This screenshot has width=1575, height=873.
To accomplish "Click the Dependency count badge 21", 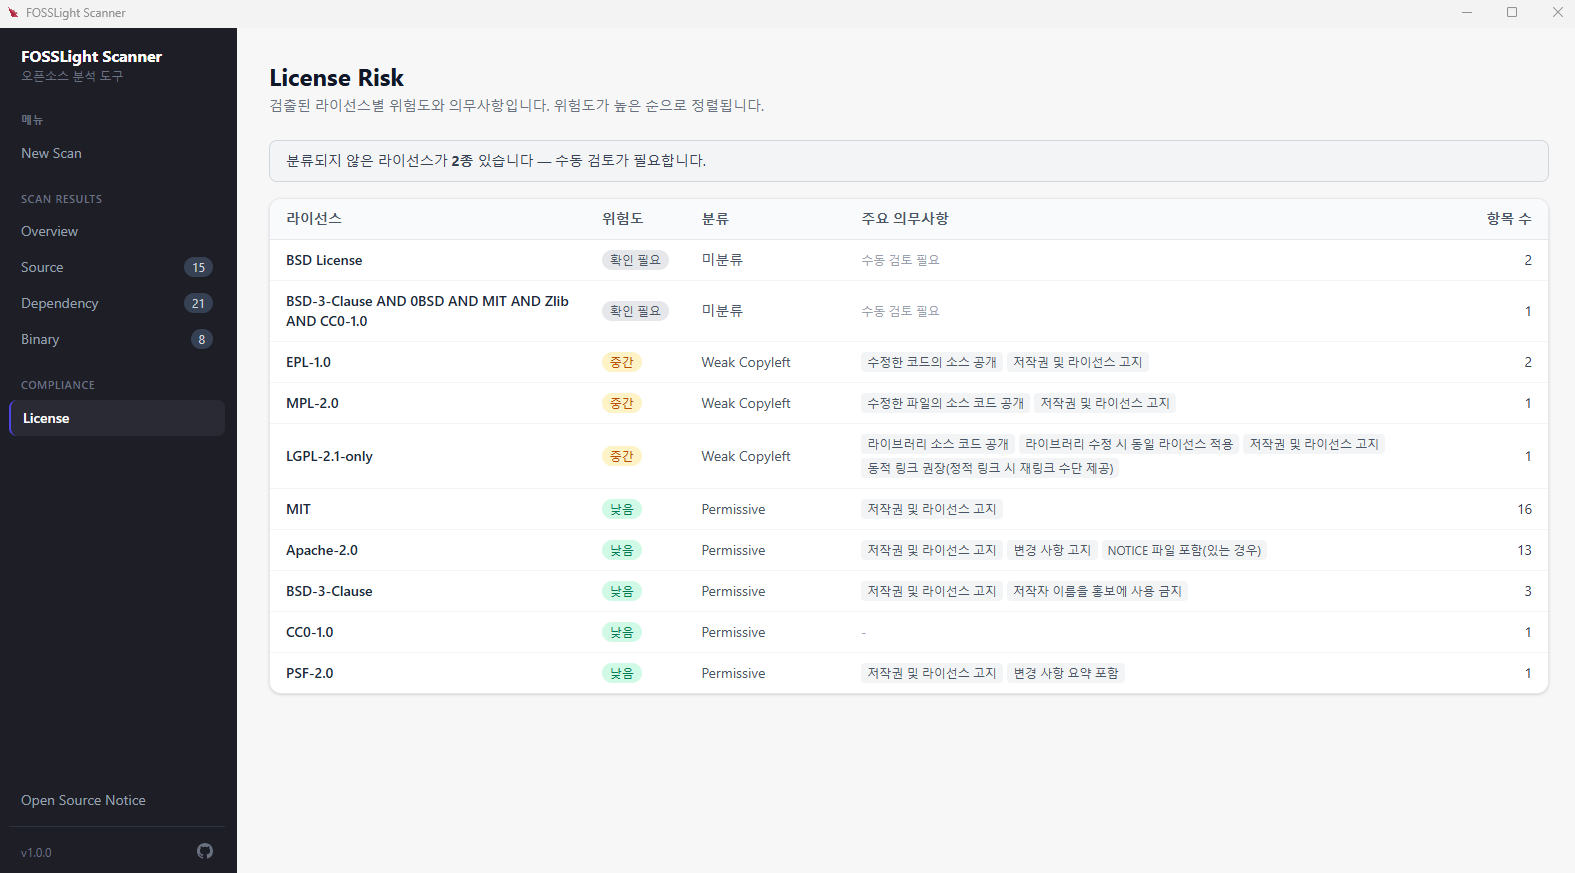I will (x=198, y=303).
